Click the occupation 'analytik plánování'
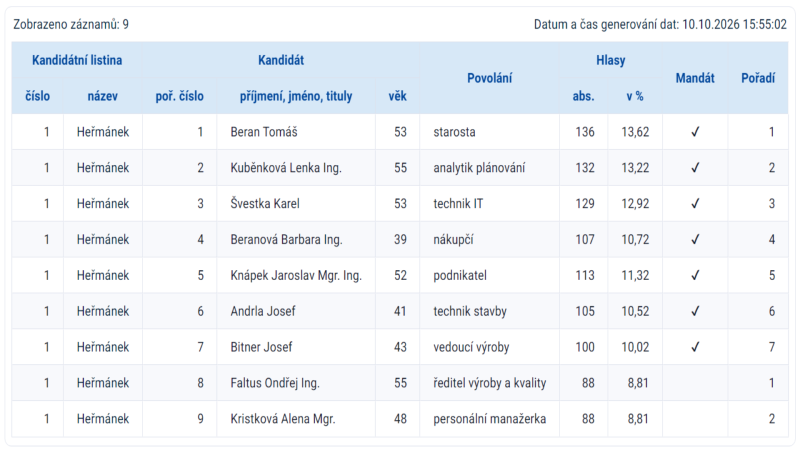The image size is (800, 450). 479,168
